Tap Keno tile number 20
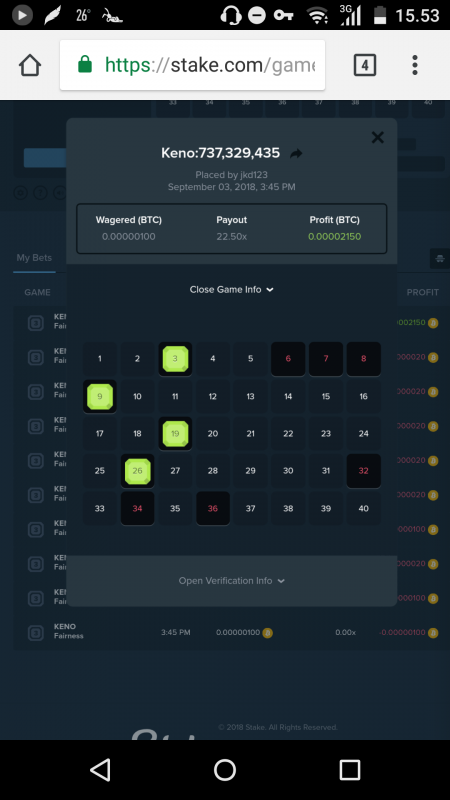450x800 pixels. pyautogui.click(x=213, y=434)
